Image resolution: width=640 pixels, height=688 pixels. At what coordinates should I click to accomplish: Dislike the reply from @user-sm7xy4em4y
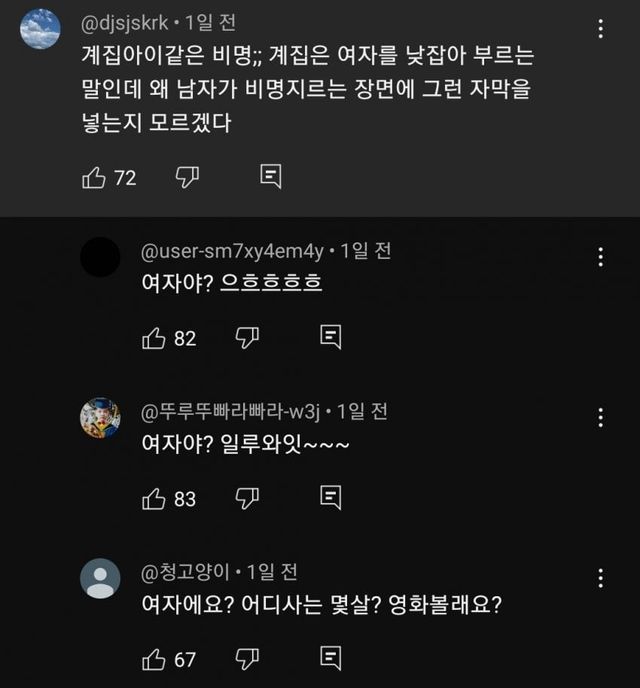coord(247,338)
